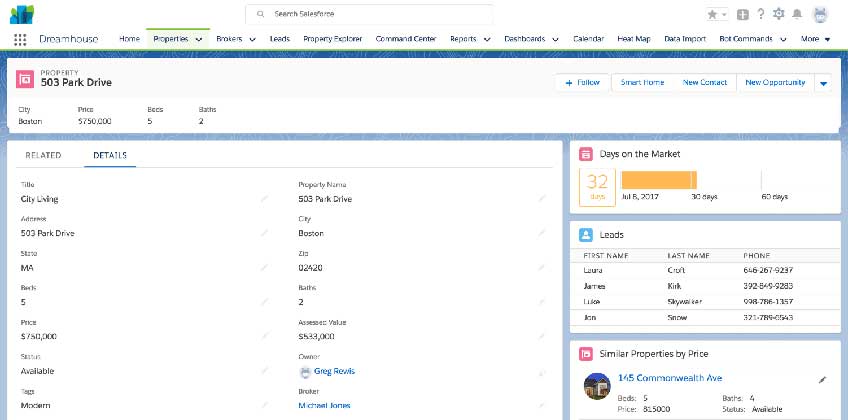The height and width of the screenshot is (420, 848).
Task: Click the 32 days counter box
Action: point(597,187)
